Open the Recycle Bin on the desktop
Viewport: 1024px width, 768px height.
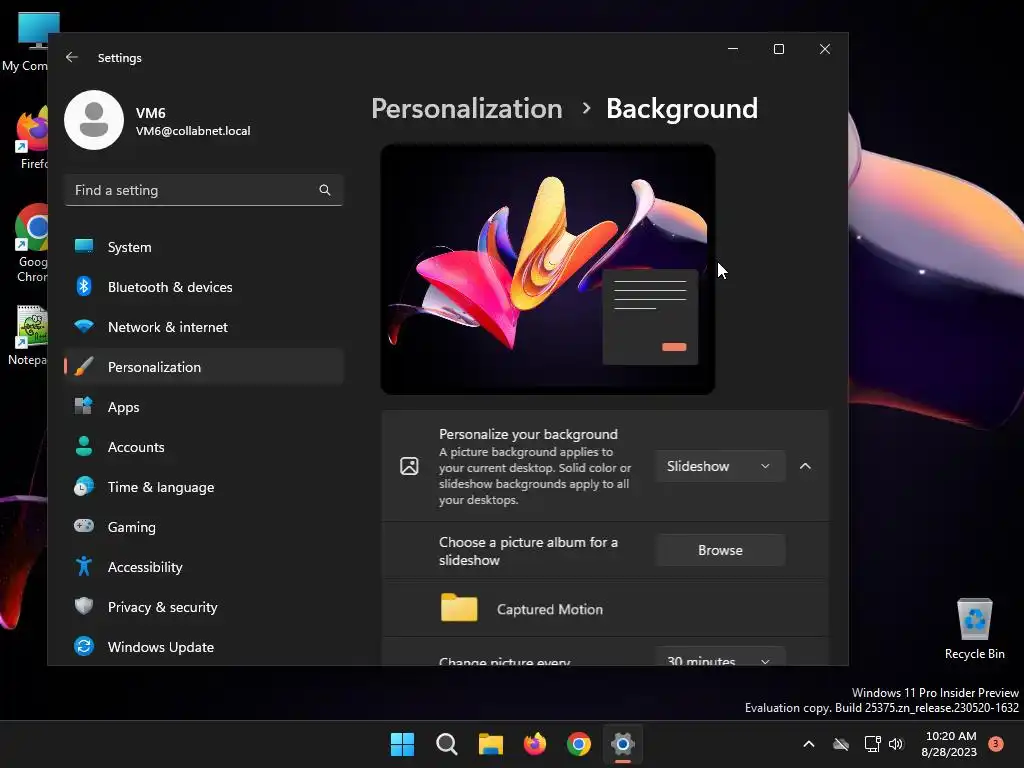[974, 630]
